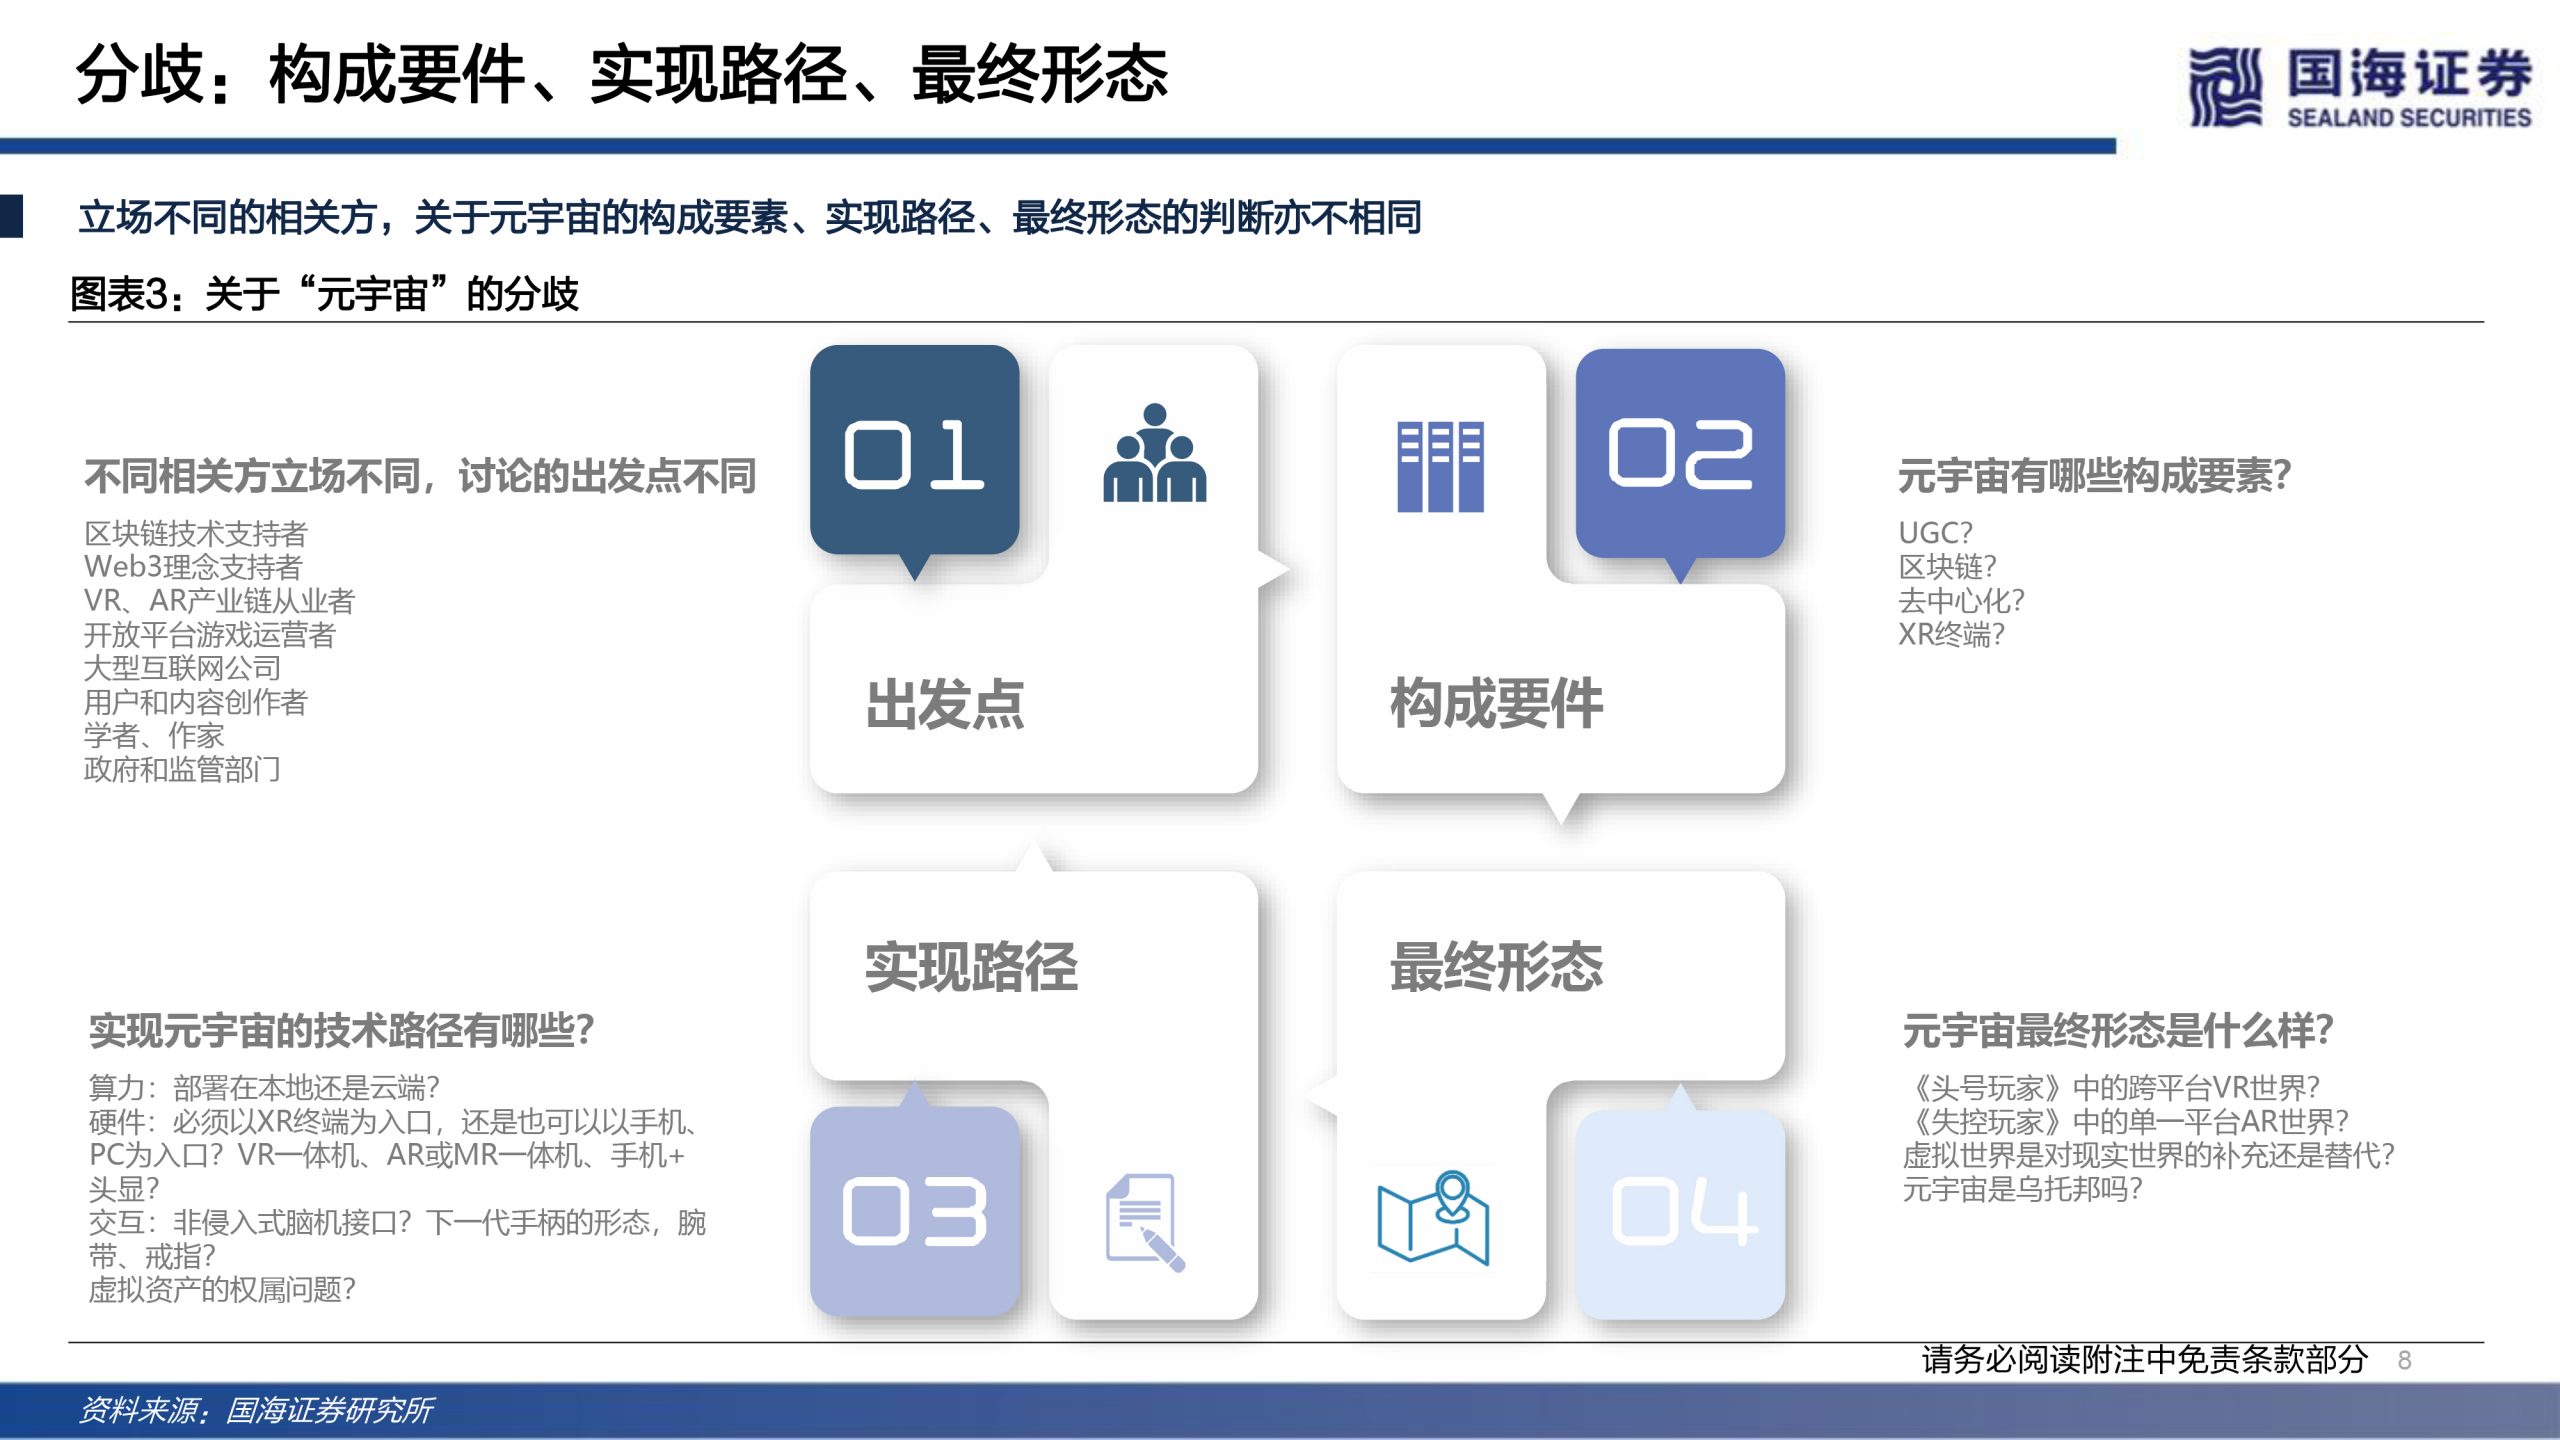Viewport: 2560px width, 1440px height.
Task: Click the subtitle starting 立场不同的相关方
Action: tap(750, 217)
